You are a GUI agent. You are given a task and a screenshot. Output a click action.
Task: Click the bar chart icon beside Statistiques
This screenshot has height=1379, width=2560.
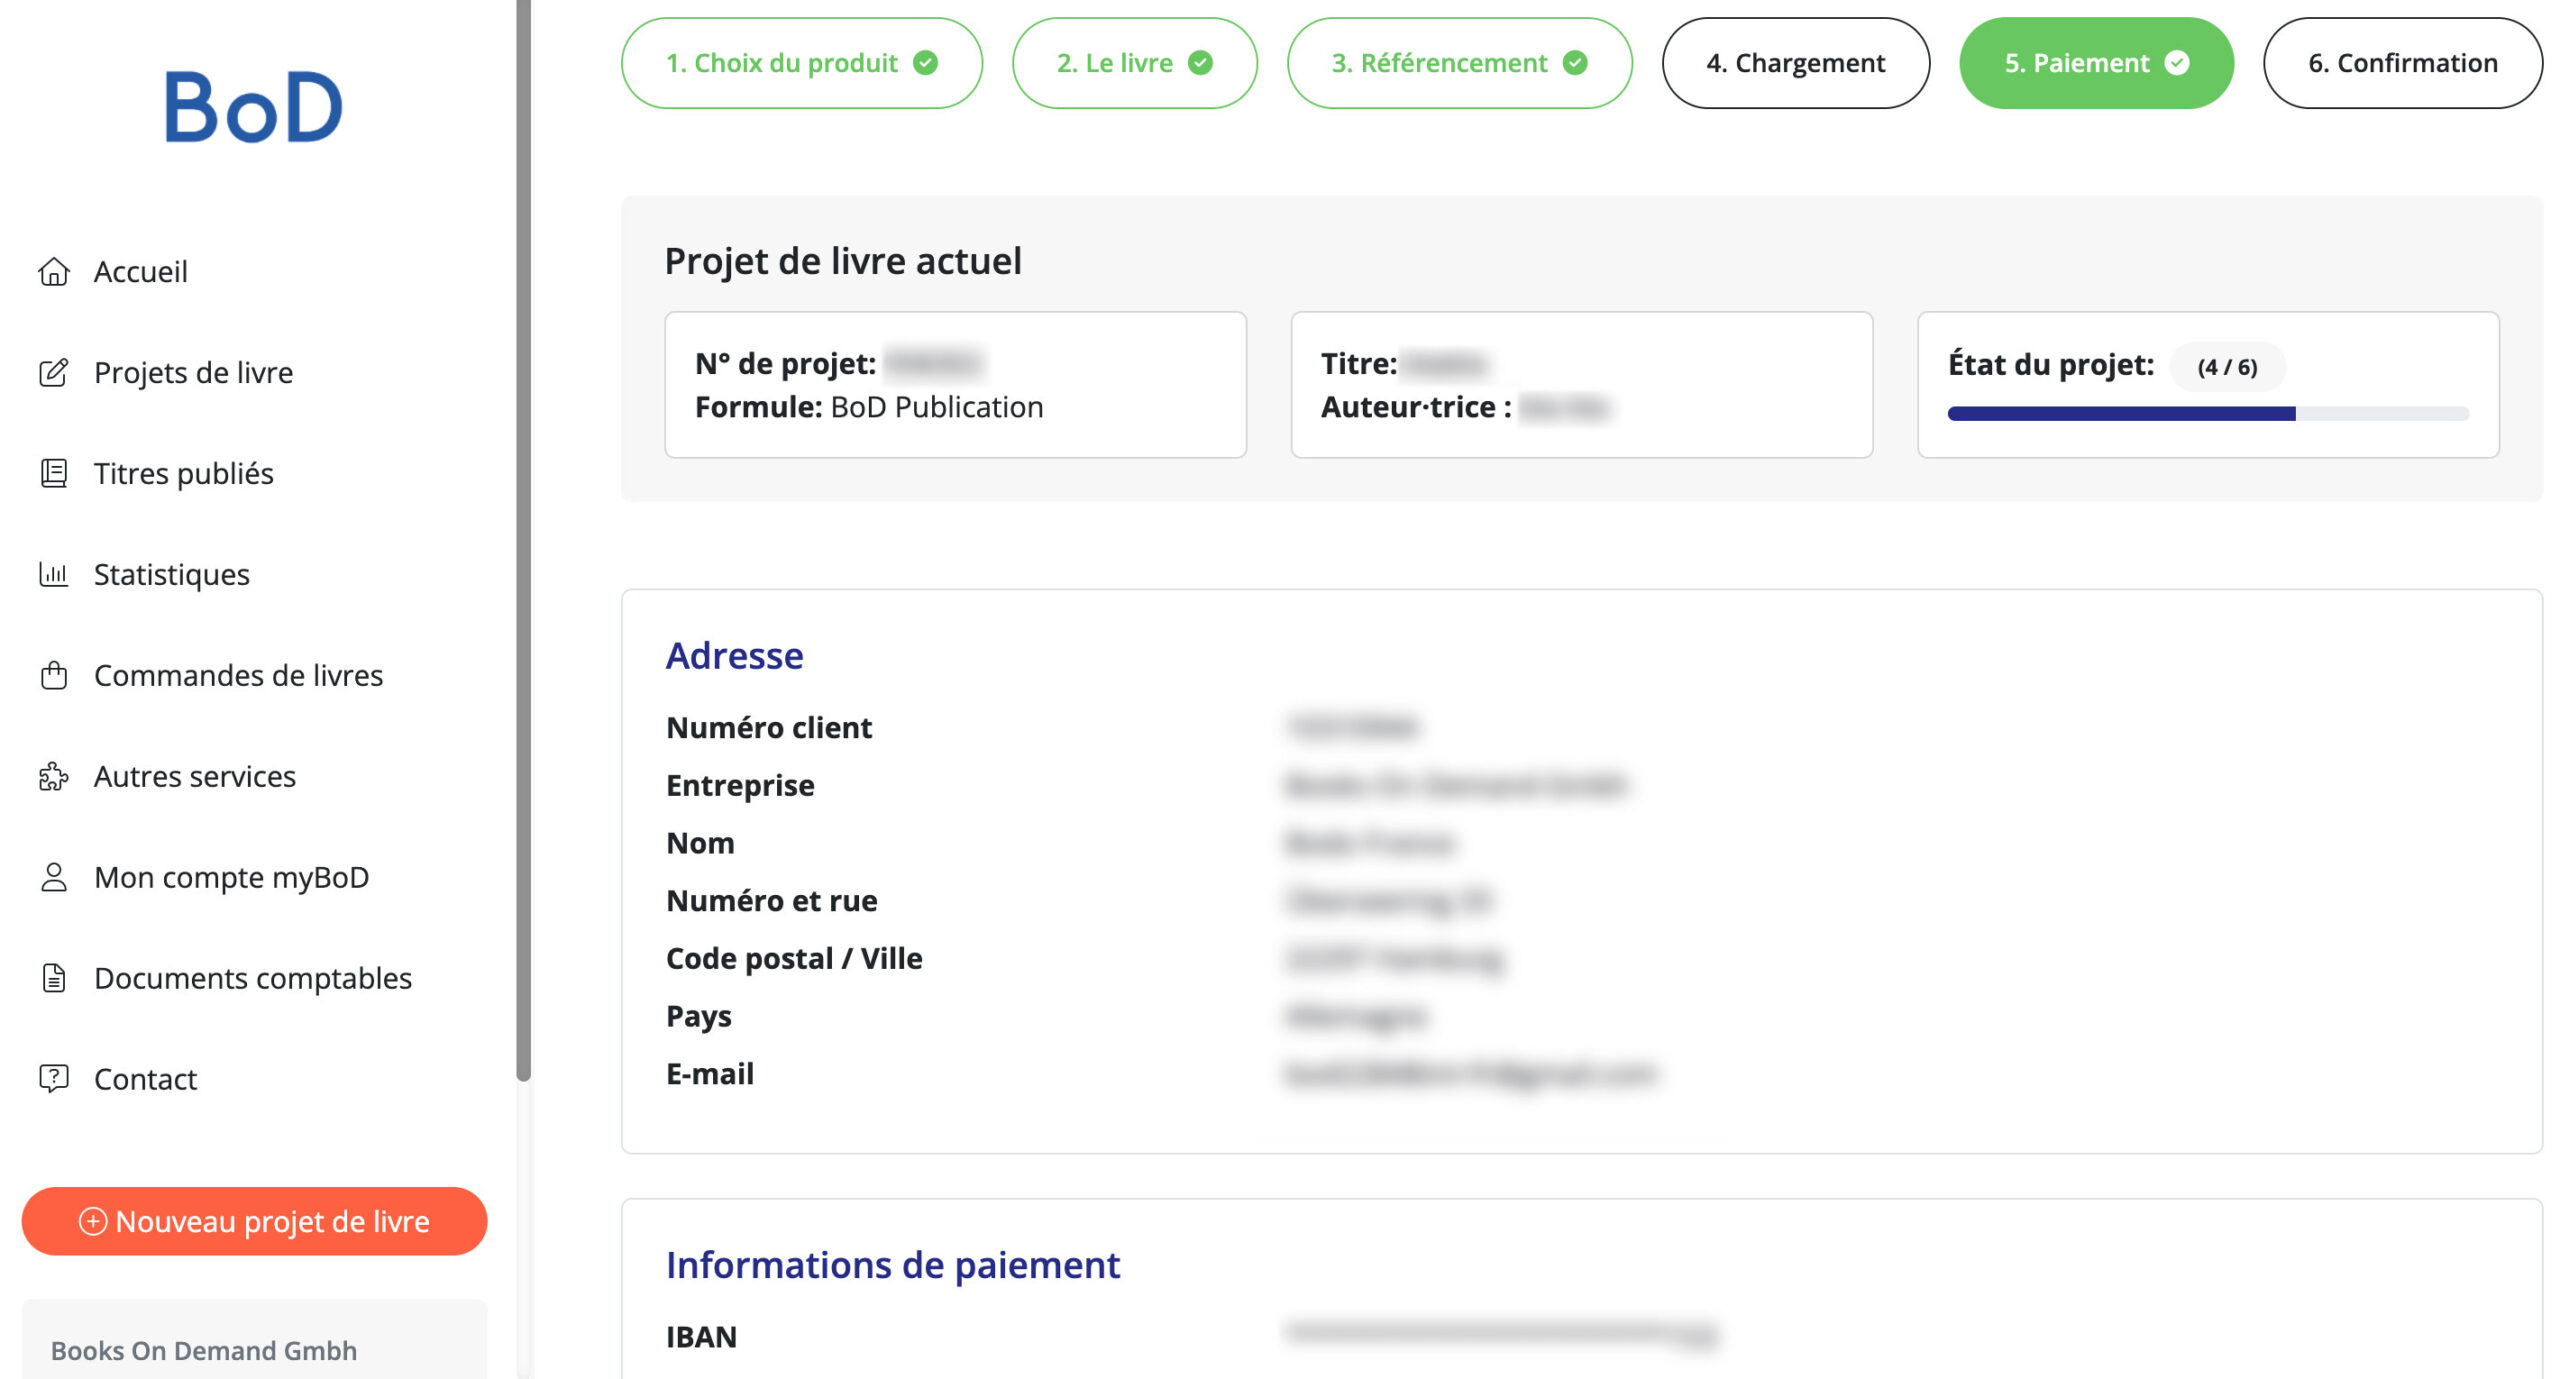point(54,574)
